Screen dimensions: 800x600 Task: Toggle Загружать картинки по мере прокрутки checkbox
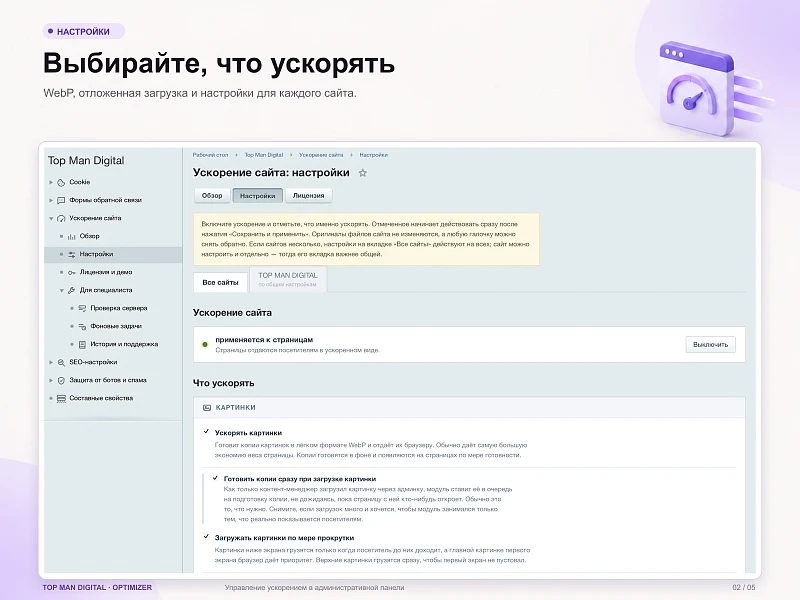tap(206, 537)
